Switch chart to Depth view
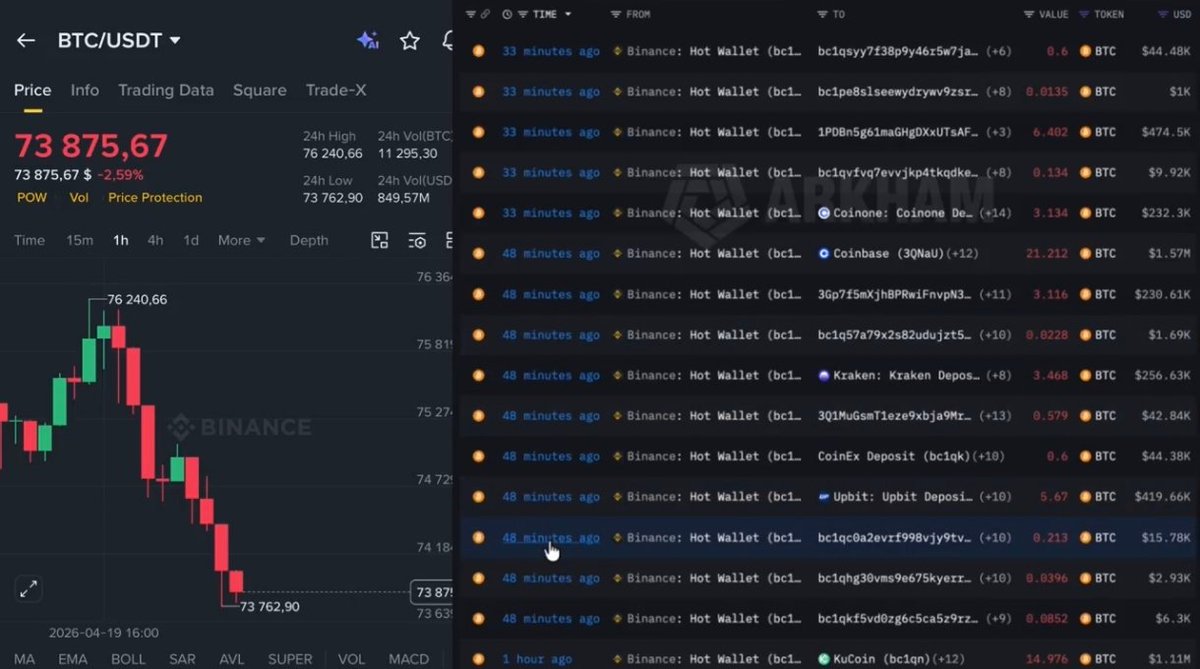The height and width of the screenshot is (669, 1200). [309, 240]
